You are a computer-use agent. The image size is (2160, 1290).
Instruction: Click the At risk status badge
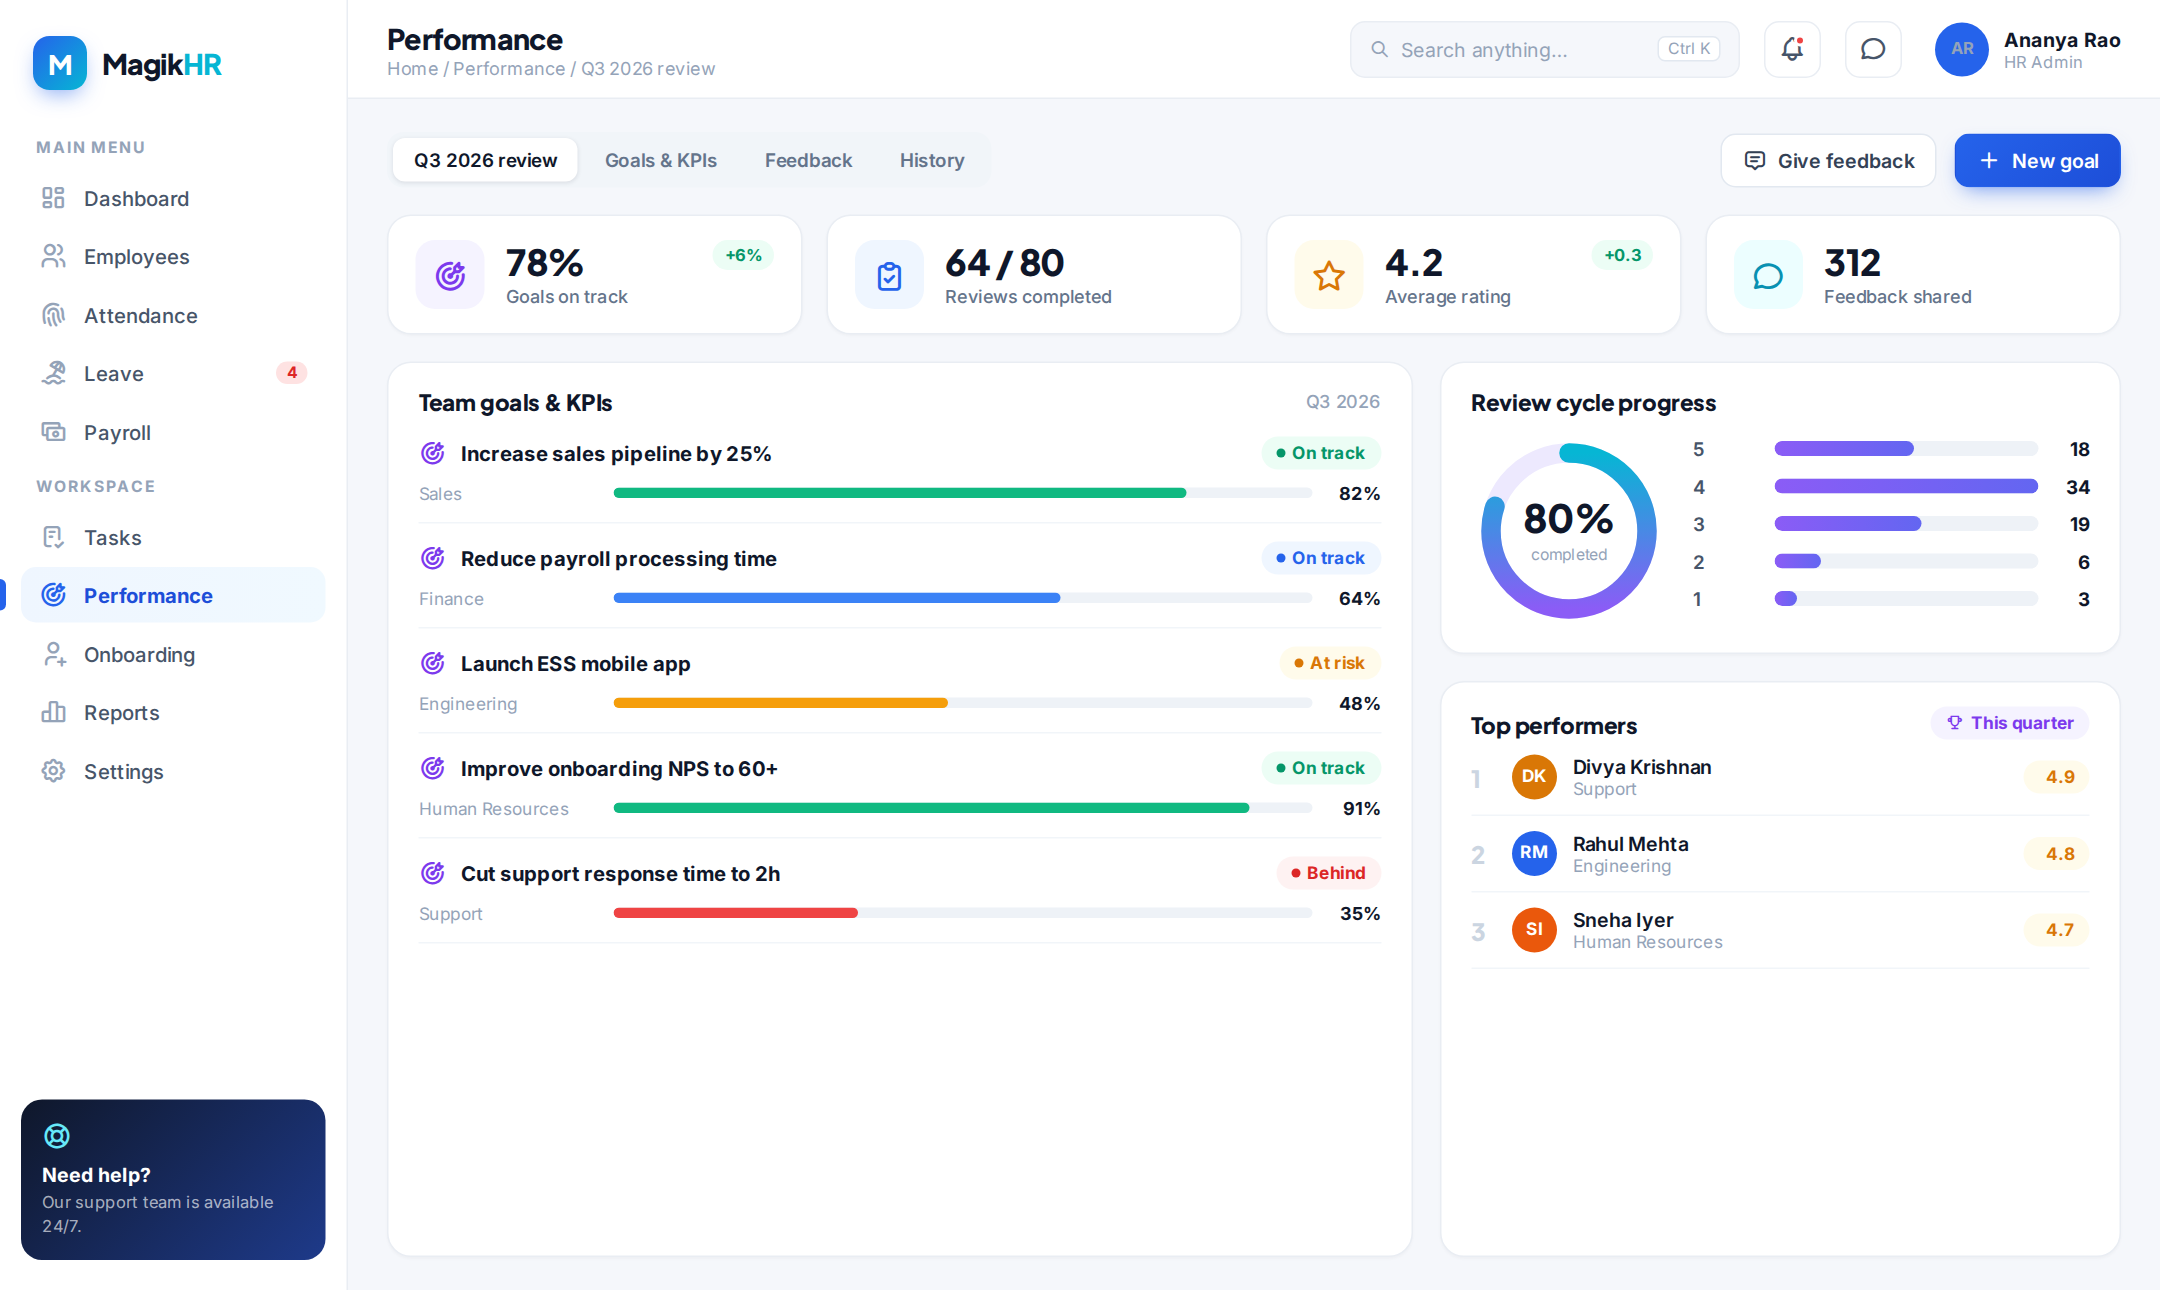(x=1329, y=663)
